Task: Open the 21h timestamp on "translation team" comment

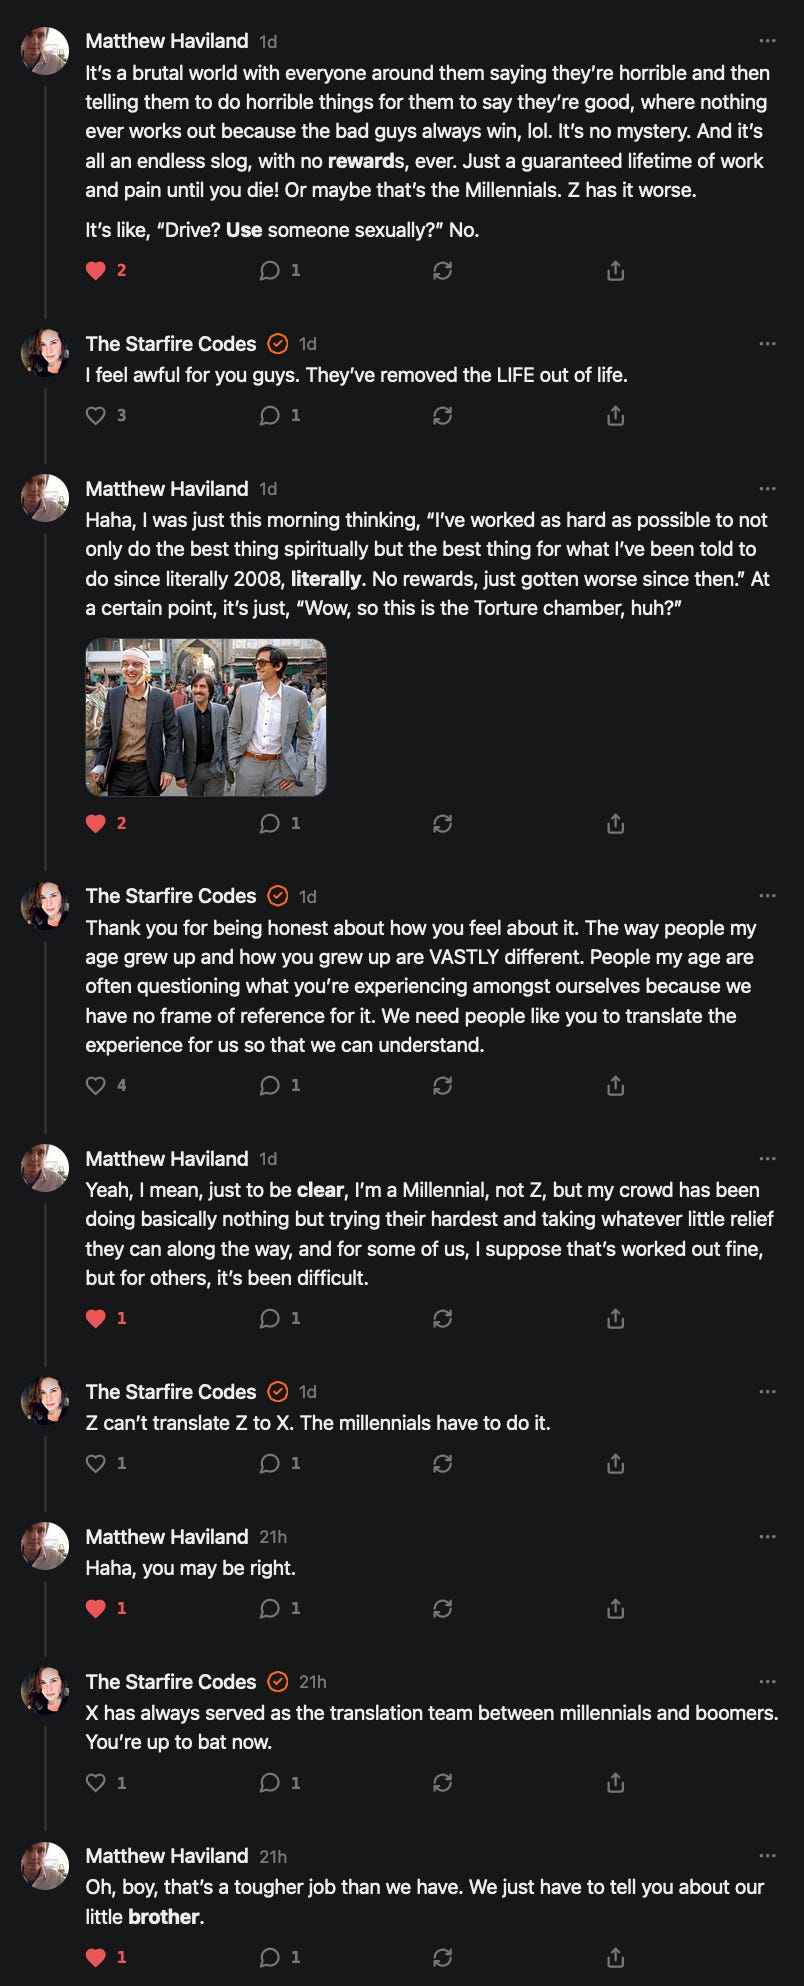Action: pos(312,1682)
